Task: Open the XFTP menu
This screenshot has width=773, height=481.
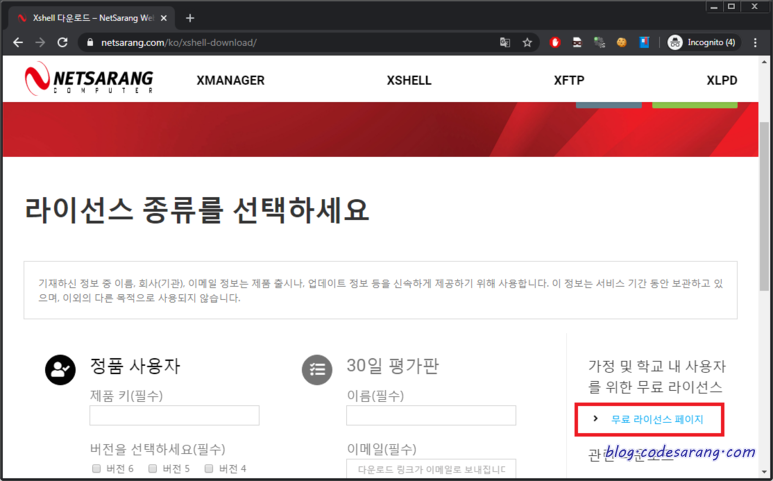Action: 569,80
